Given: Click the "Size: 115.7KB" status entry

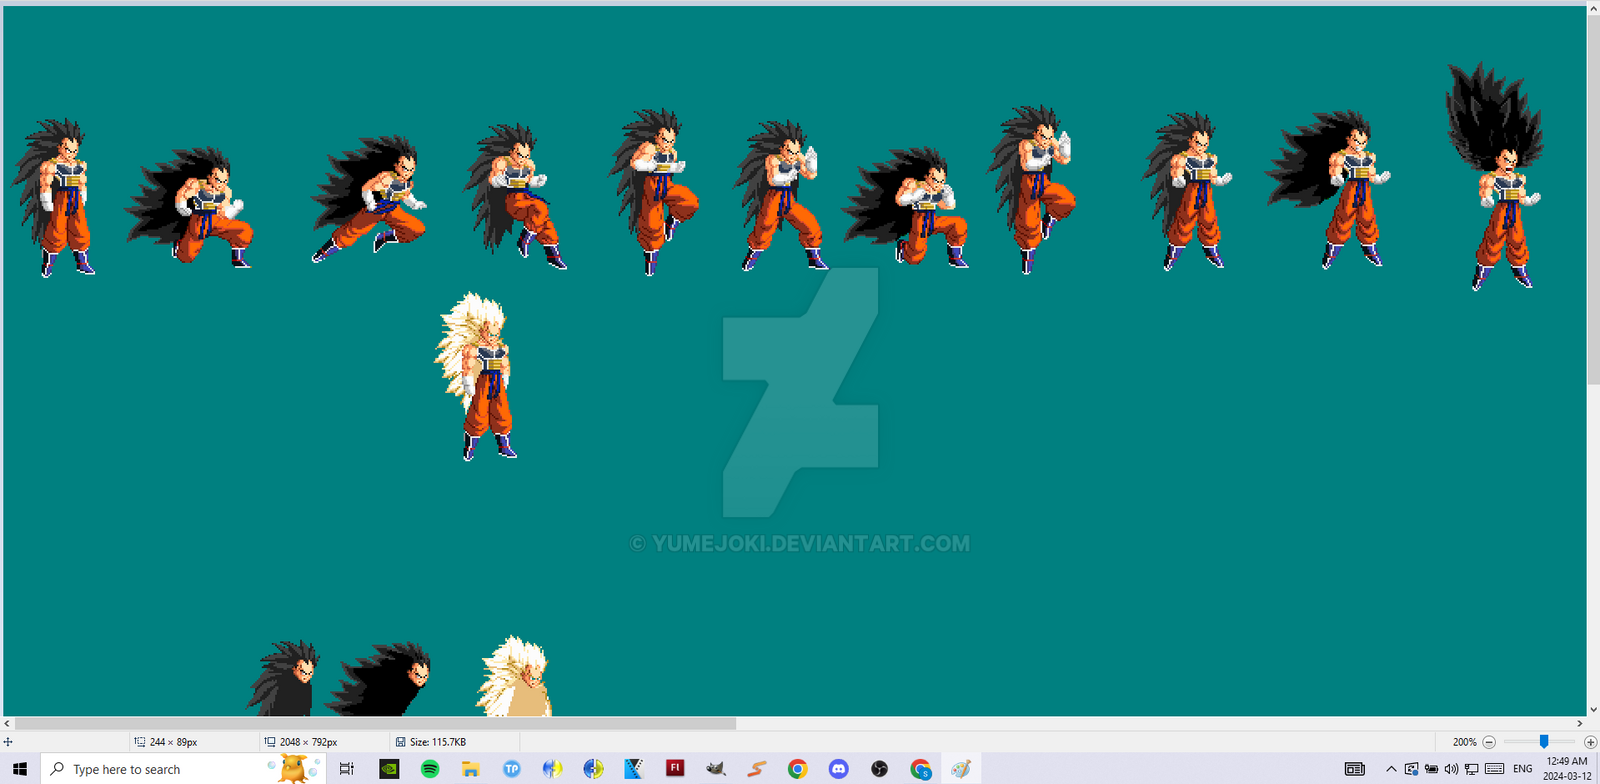Looking at the screenshot, I should pos(431,742).
